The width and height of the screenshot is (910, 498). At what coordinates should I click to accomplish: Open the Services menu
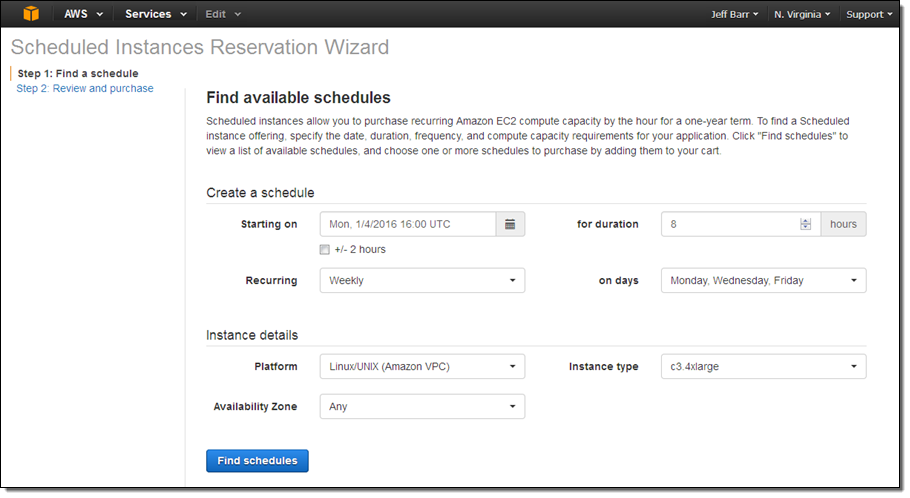(155, 14)
